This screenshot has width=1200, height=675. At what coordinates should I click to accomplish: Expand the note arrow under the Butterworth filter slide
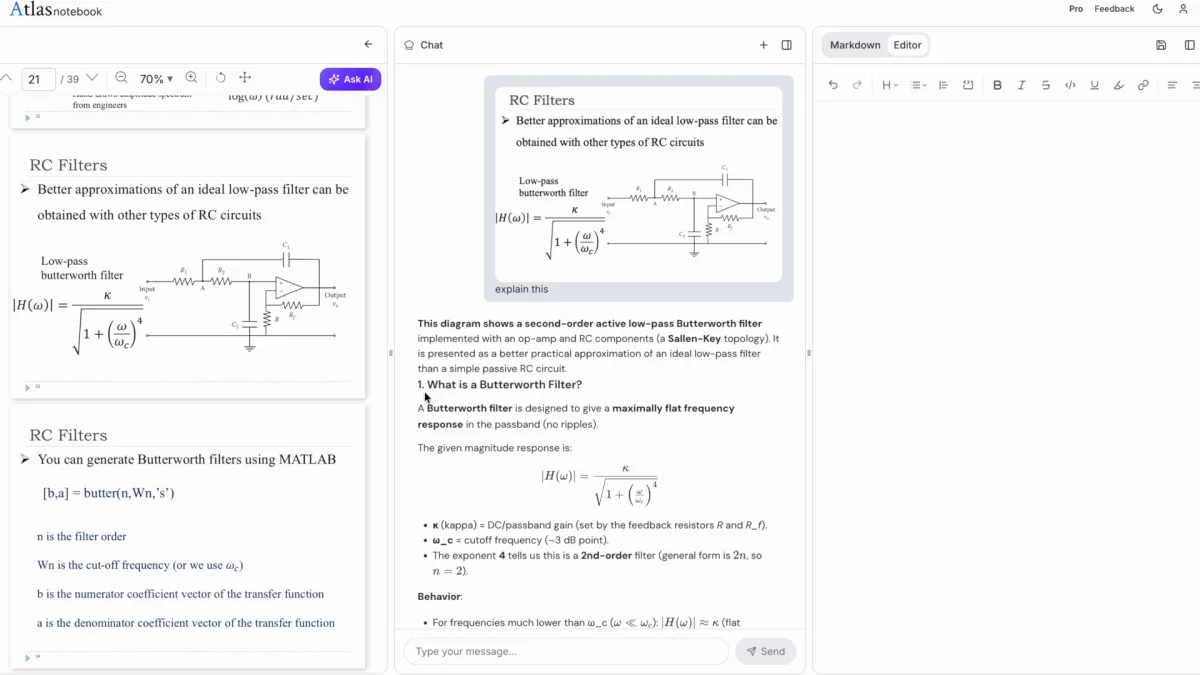coord(28,387)
